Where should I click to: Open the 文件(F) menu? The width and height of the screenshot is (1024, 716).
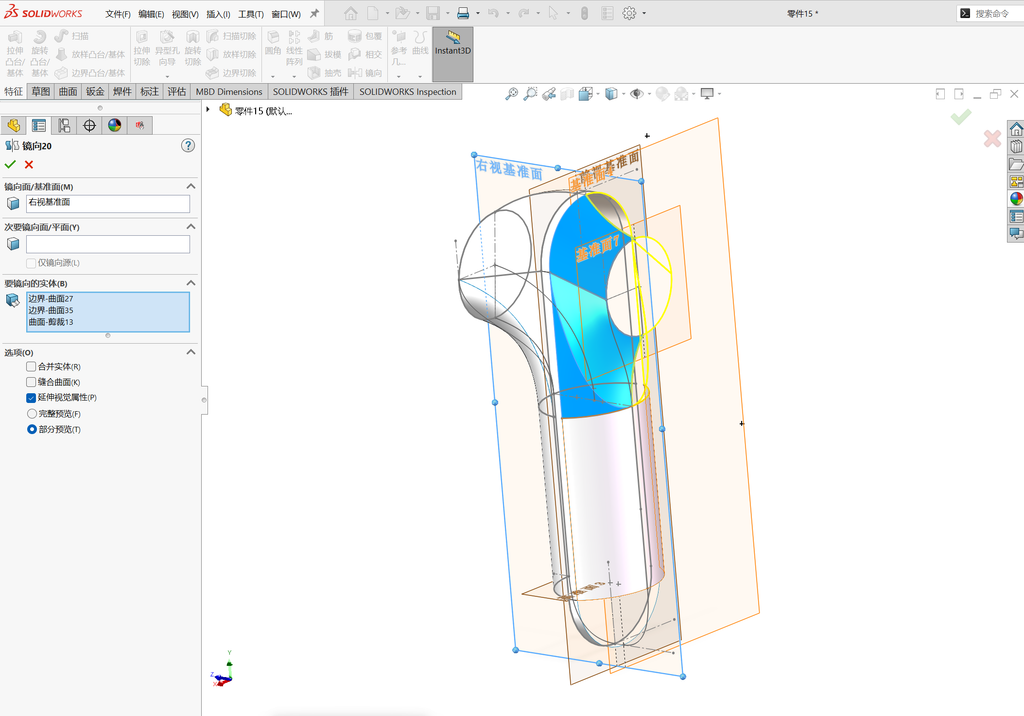[118, 14]
